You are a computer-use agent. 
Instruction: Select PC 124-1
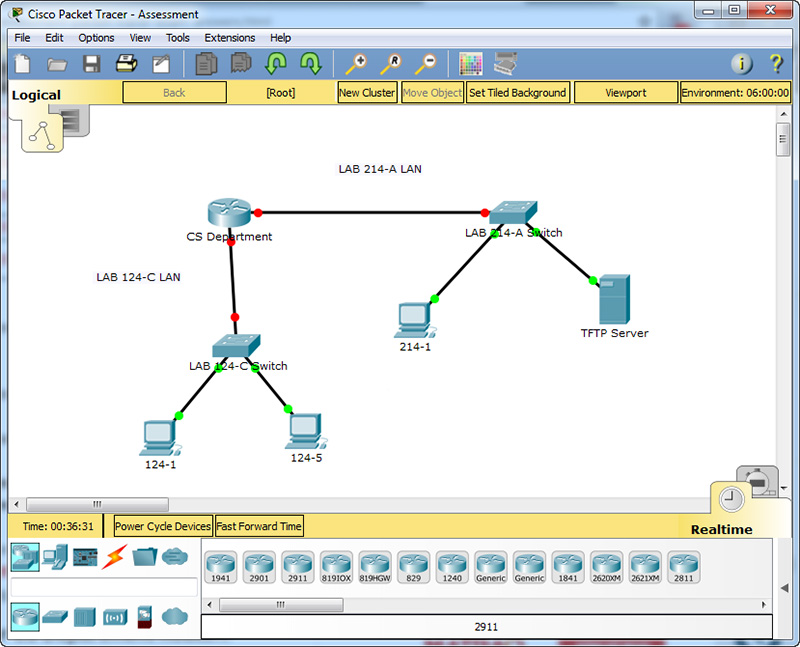click(160, 438)
